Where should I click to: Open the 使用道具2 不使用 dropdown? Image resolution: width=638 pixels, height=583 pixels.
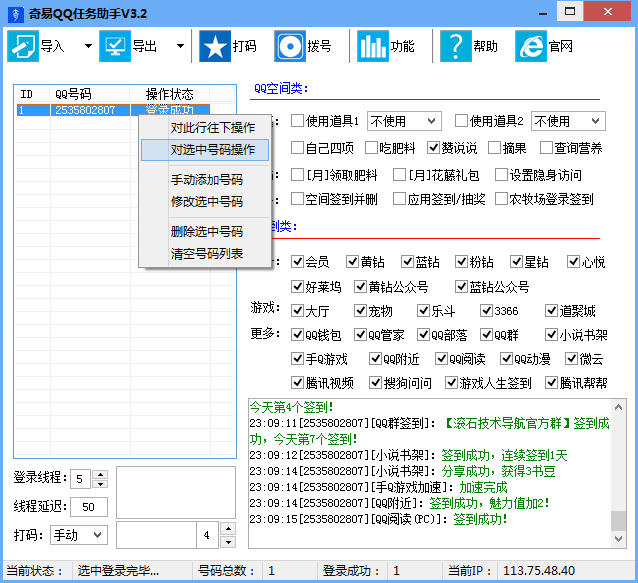[x=568, y=121]
